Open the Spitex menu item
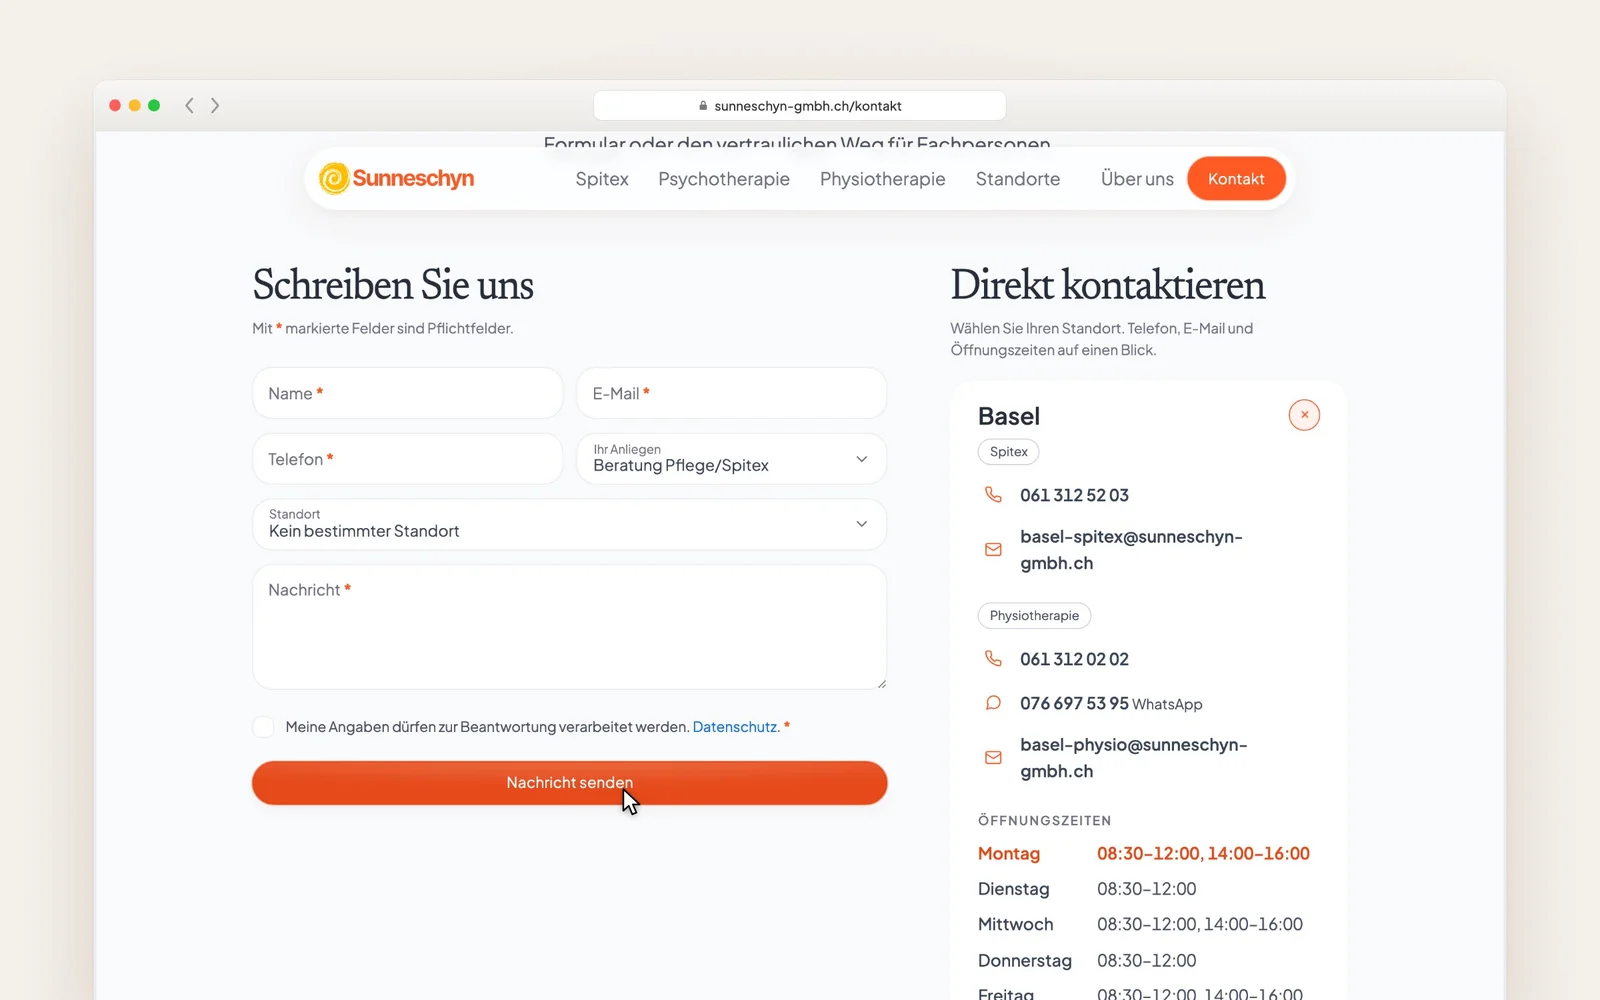 click(602, 179)
